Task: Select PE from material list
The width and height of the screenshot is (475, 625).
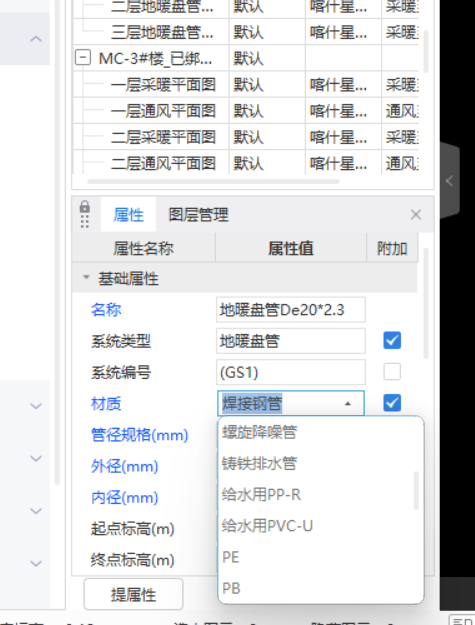Action: (321, 557)
